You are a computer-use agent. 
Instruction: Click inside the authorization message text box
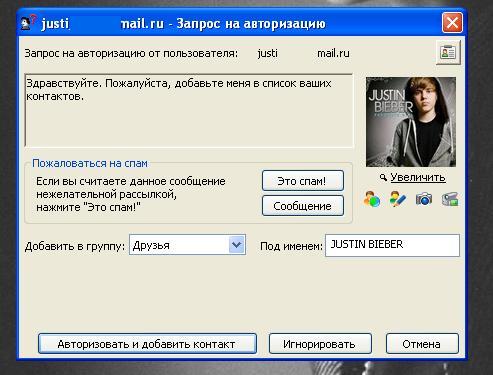[189, 111]
